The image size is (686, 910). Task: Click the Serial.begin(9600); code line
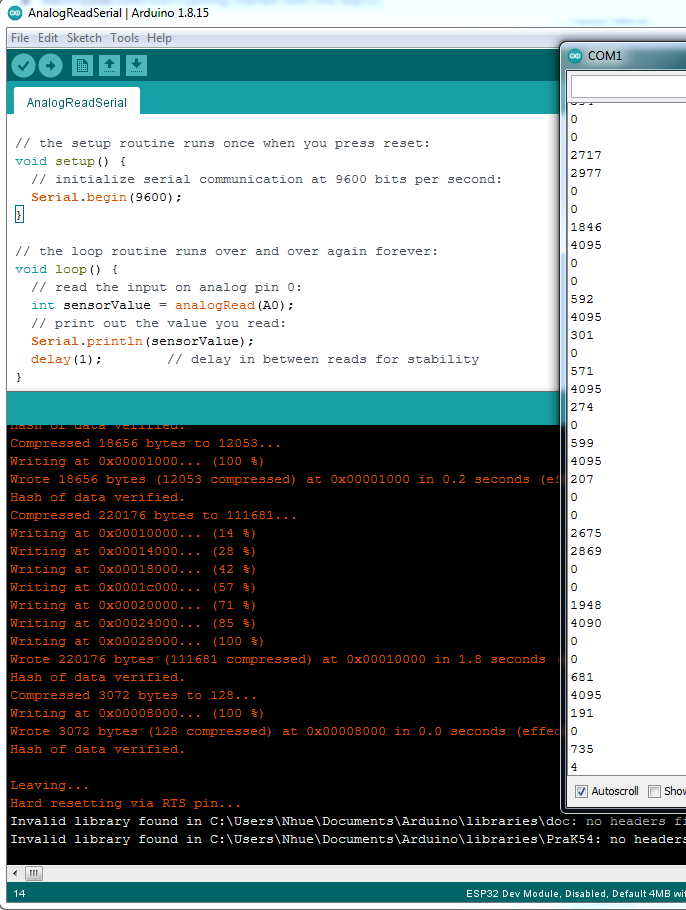pos(106,197)
